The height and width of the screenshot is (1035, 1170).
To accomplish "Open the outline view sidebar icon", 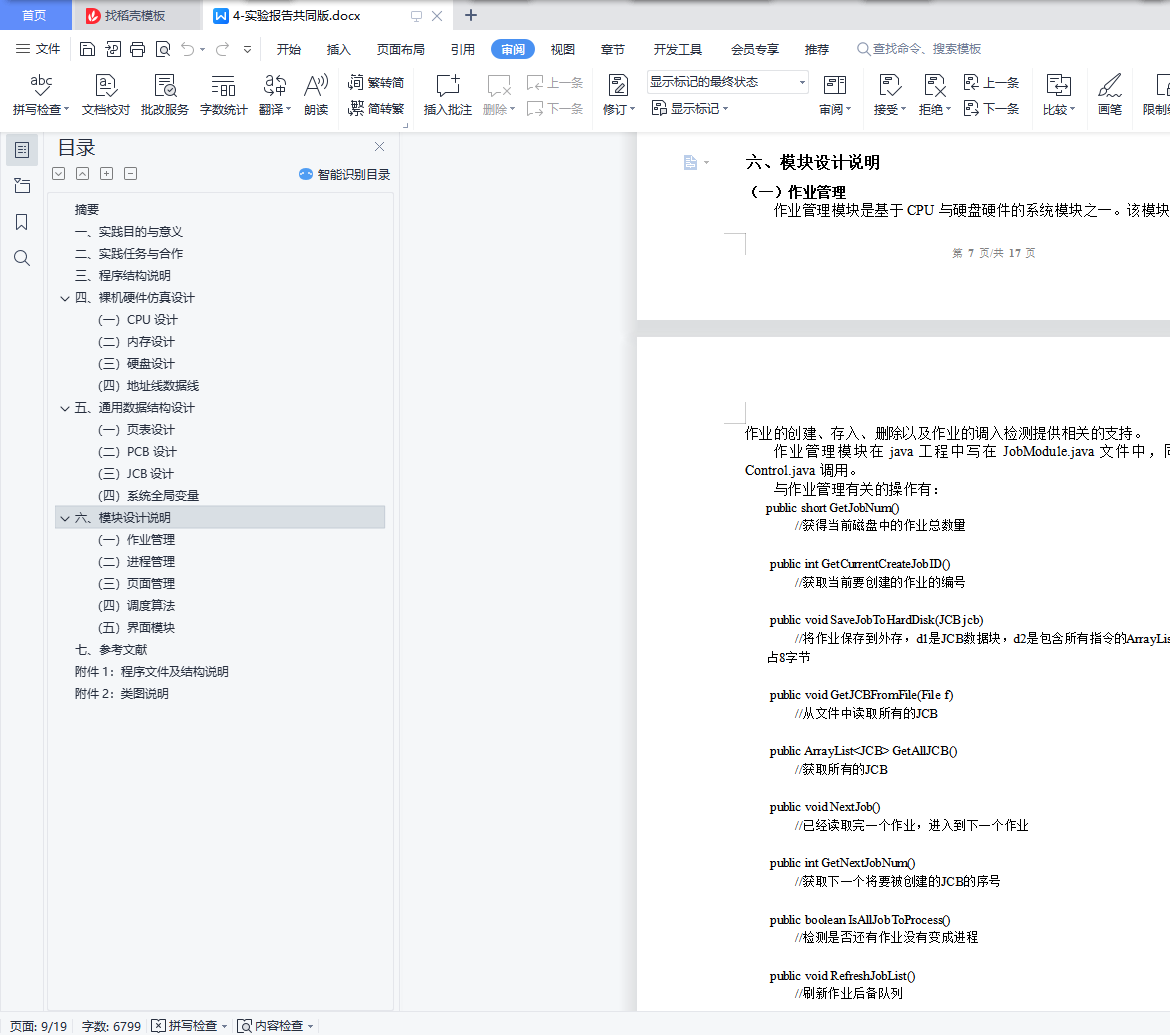I will click(22, 150).
